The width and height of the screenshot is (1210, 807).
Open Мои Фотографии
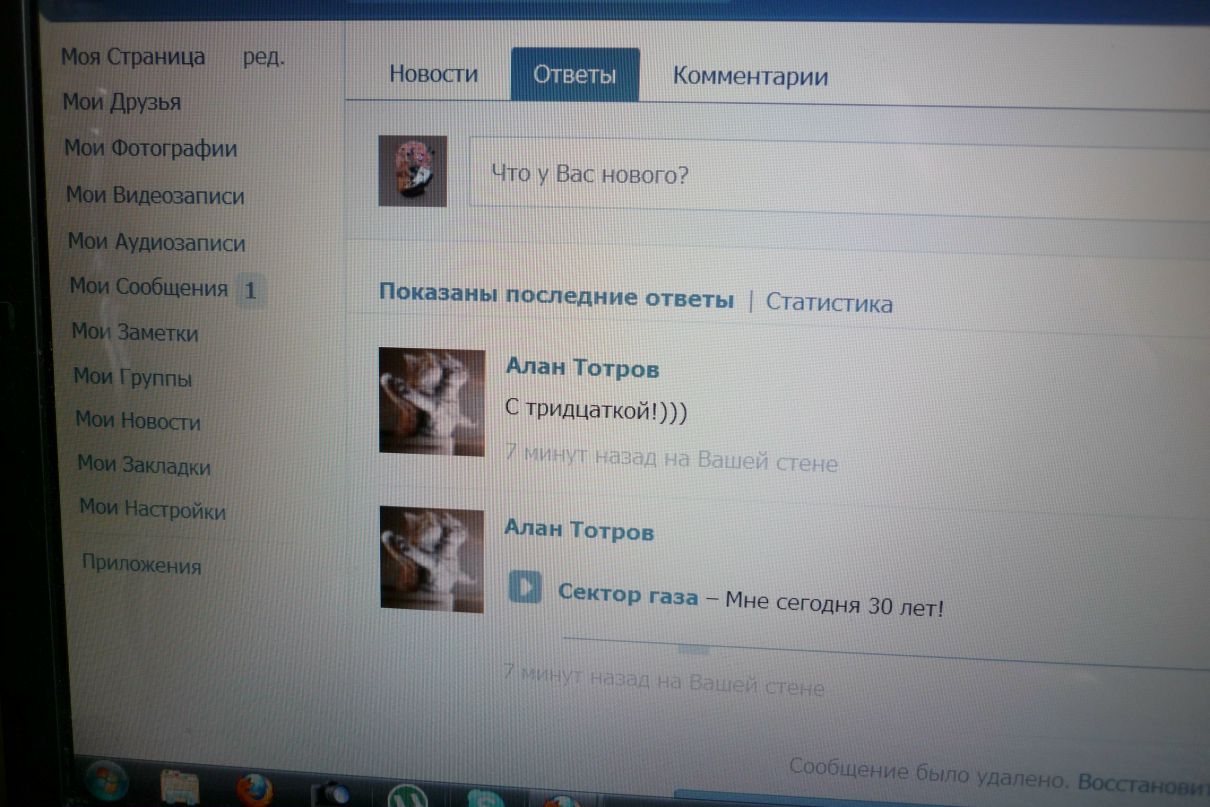pos(151,149)
